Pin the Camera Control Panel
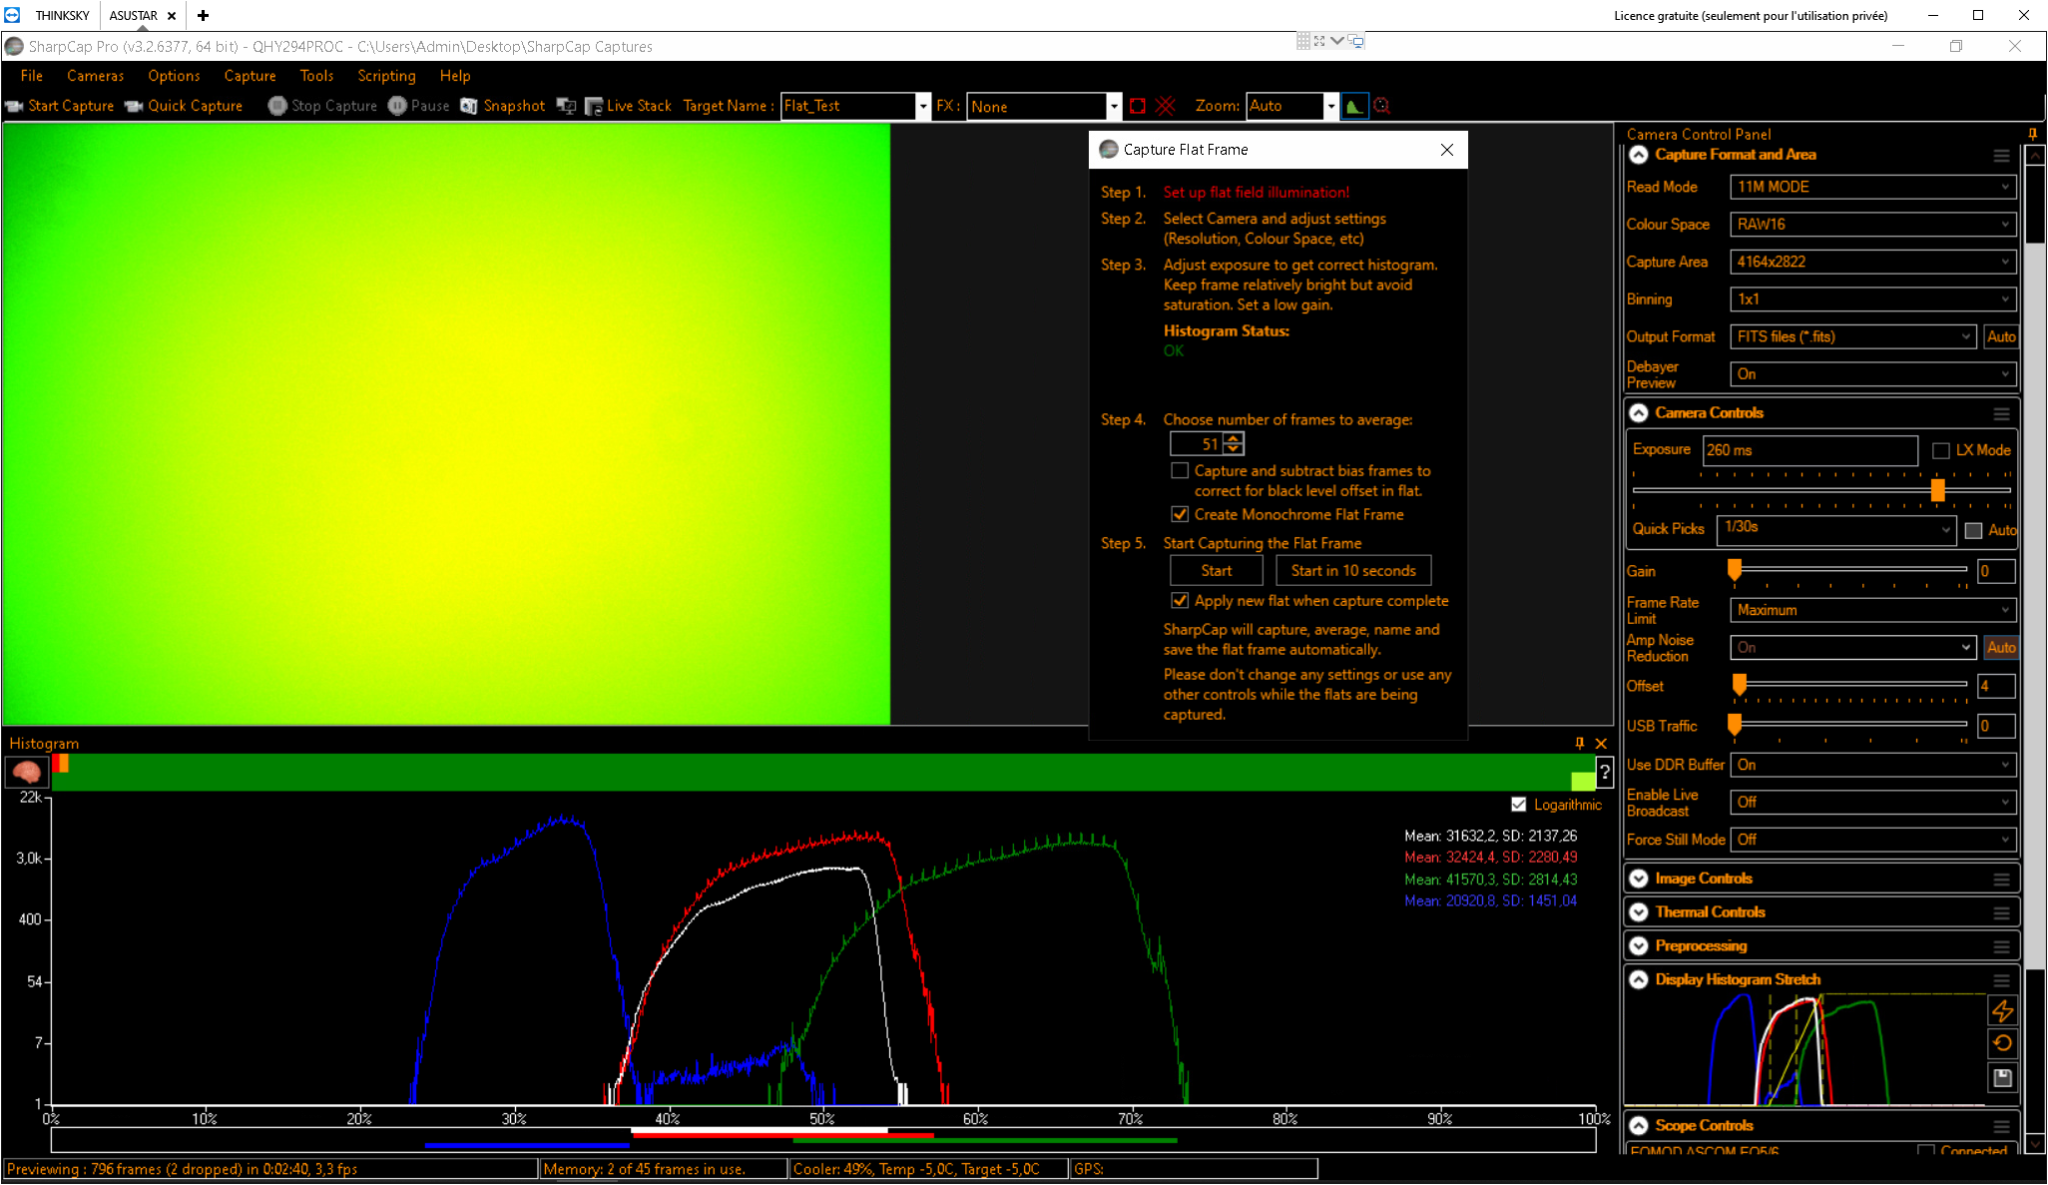The width and height of the screenshot is (2048, 1185). coord(2032,134)
